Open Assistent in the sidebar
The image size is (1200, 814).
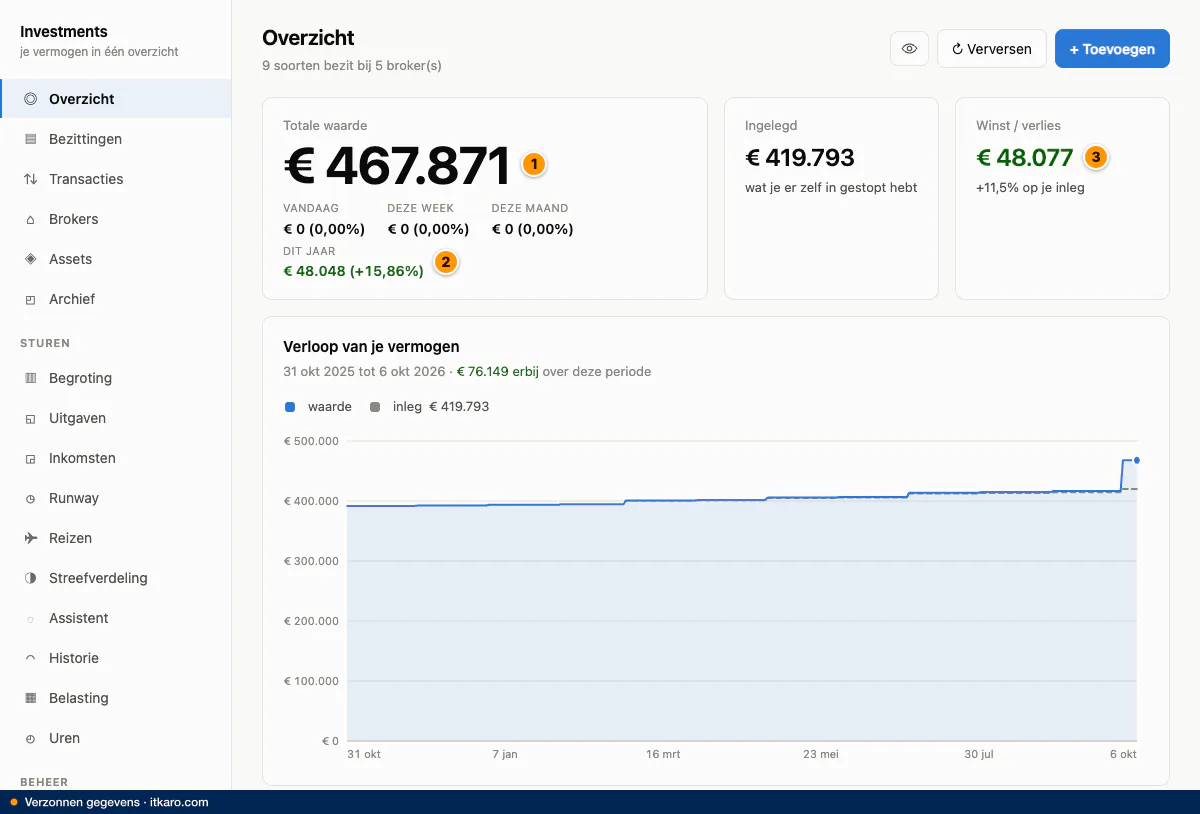tap(116, 618)
